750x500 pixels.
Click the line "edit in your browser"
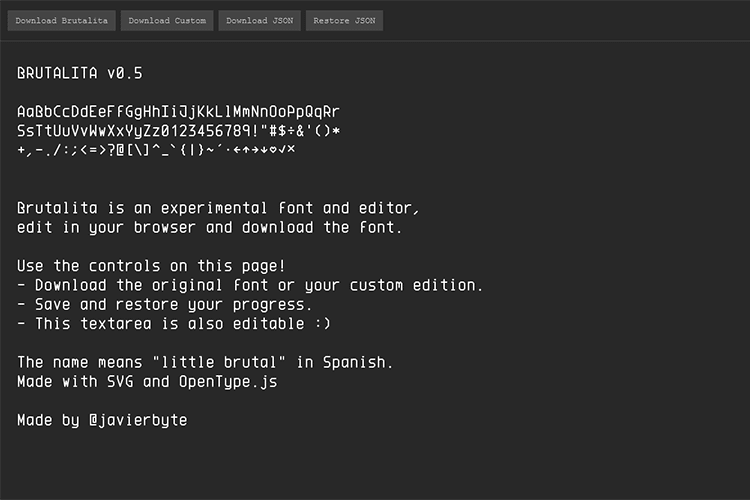209,227
